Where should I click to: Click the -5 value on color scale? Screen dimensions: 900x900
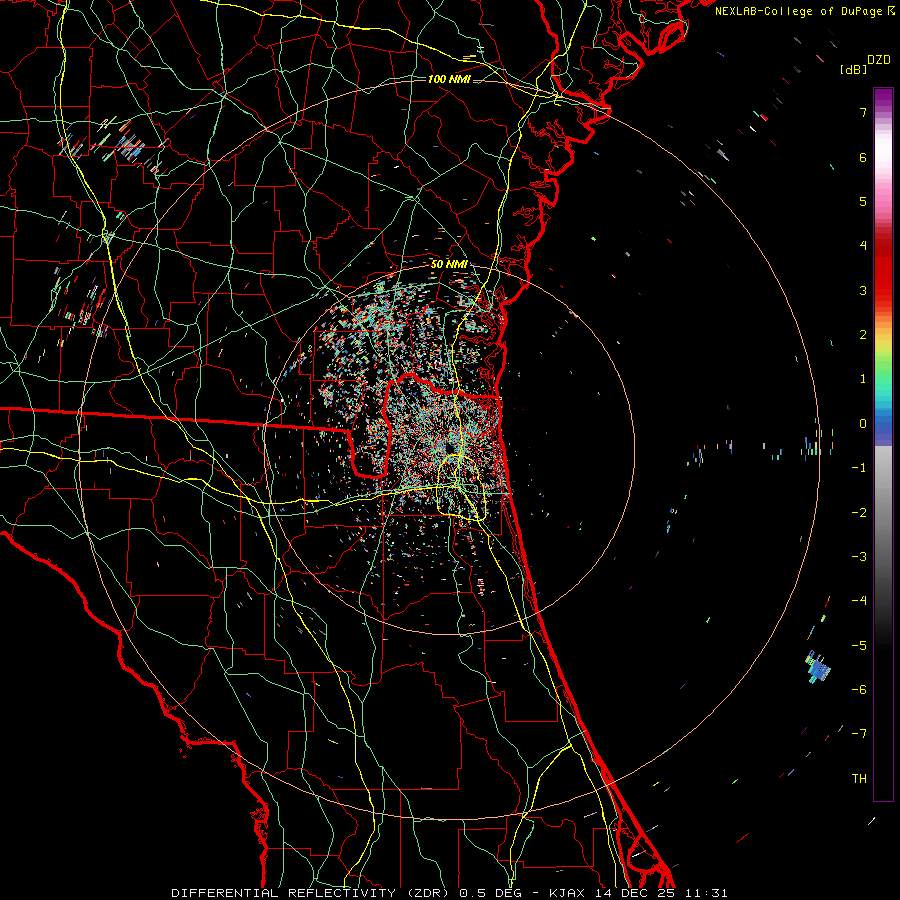[x=859, y=646]
